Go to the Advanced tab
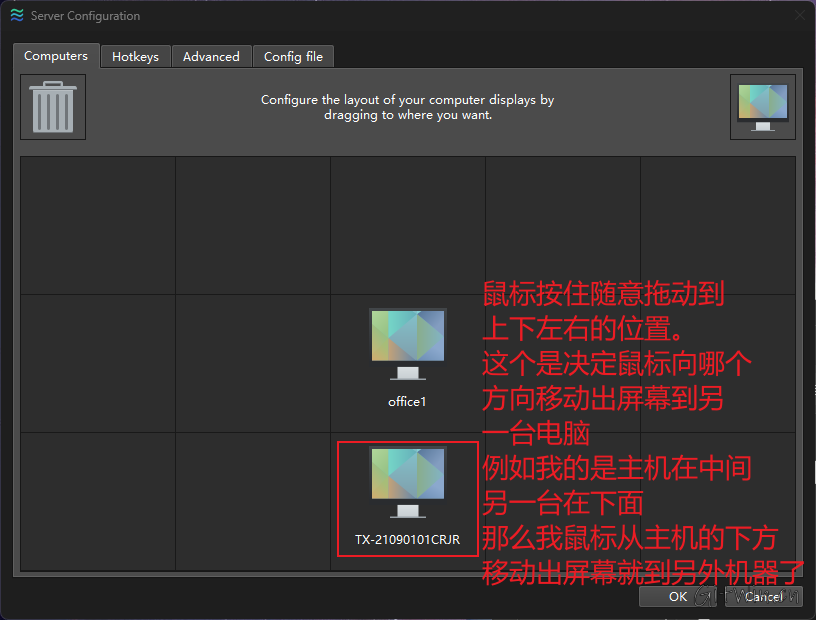 click(x=211, y=57)
